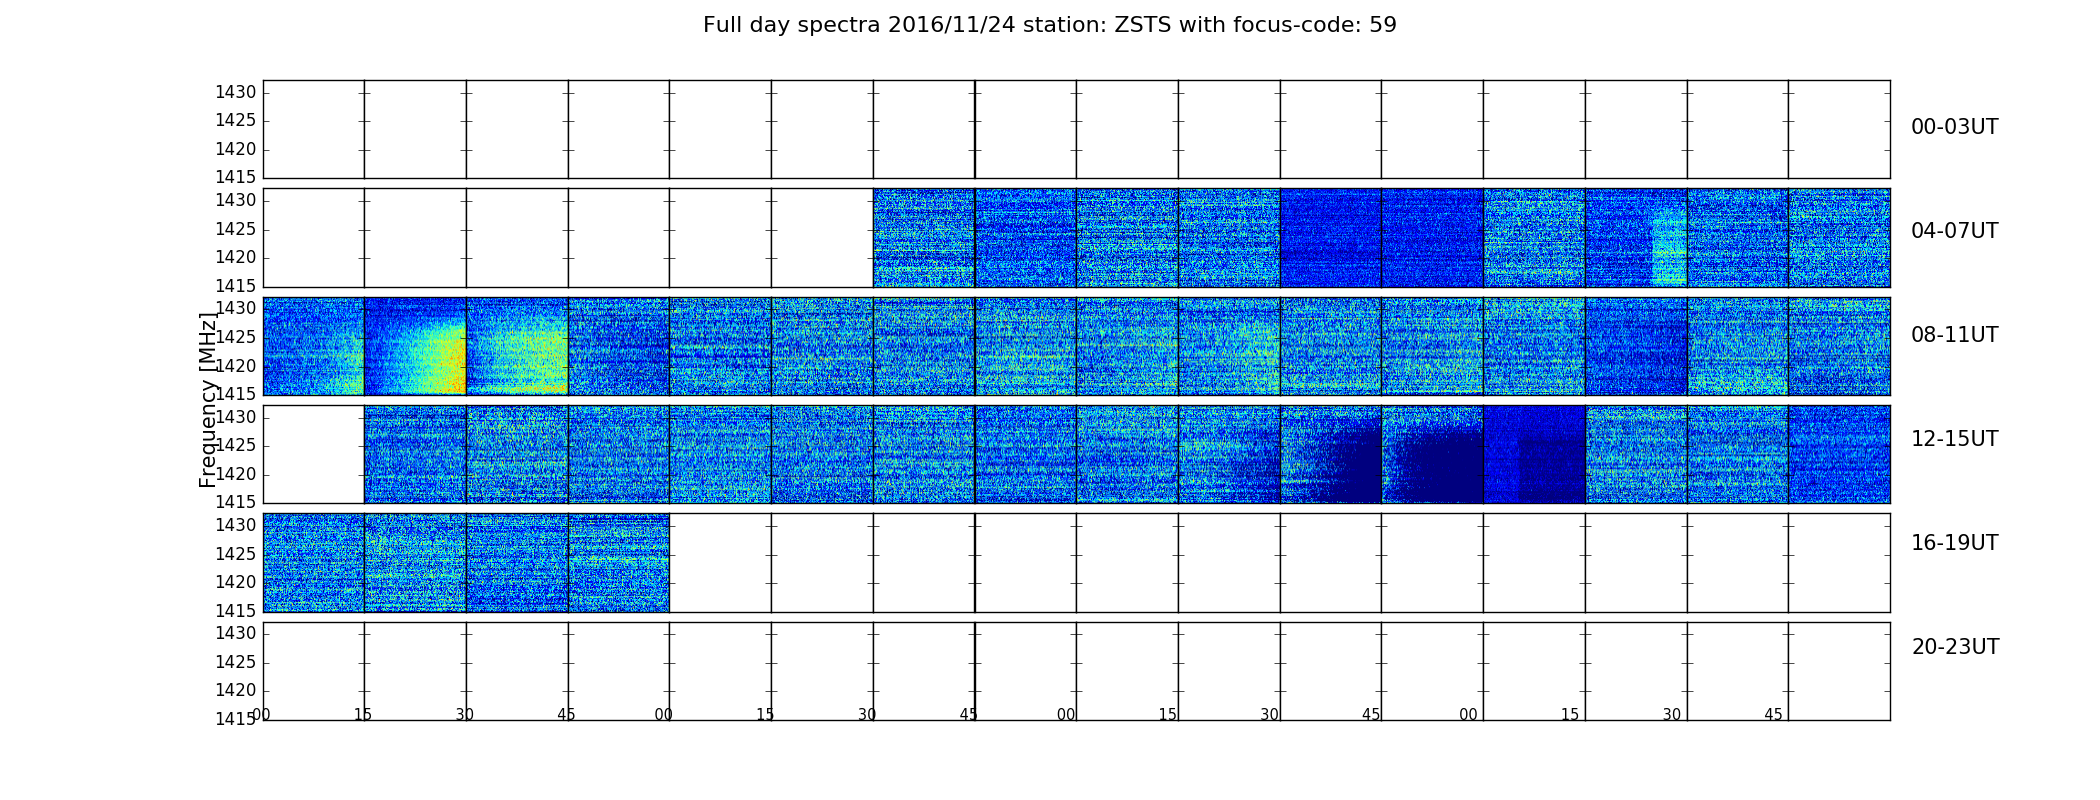
Task: Select the 1430 tick label of the 04-07UT panel
Action: click(236, 200)
